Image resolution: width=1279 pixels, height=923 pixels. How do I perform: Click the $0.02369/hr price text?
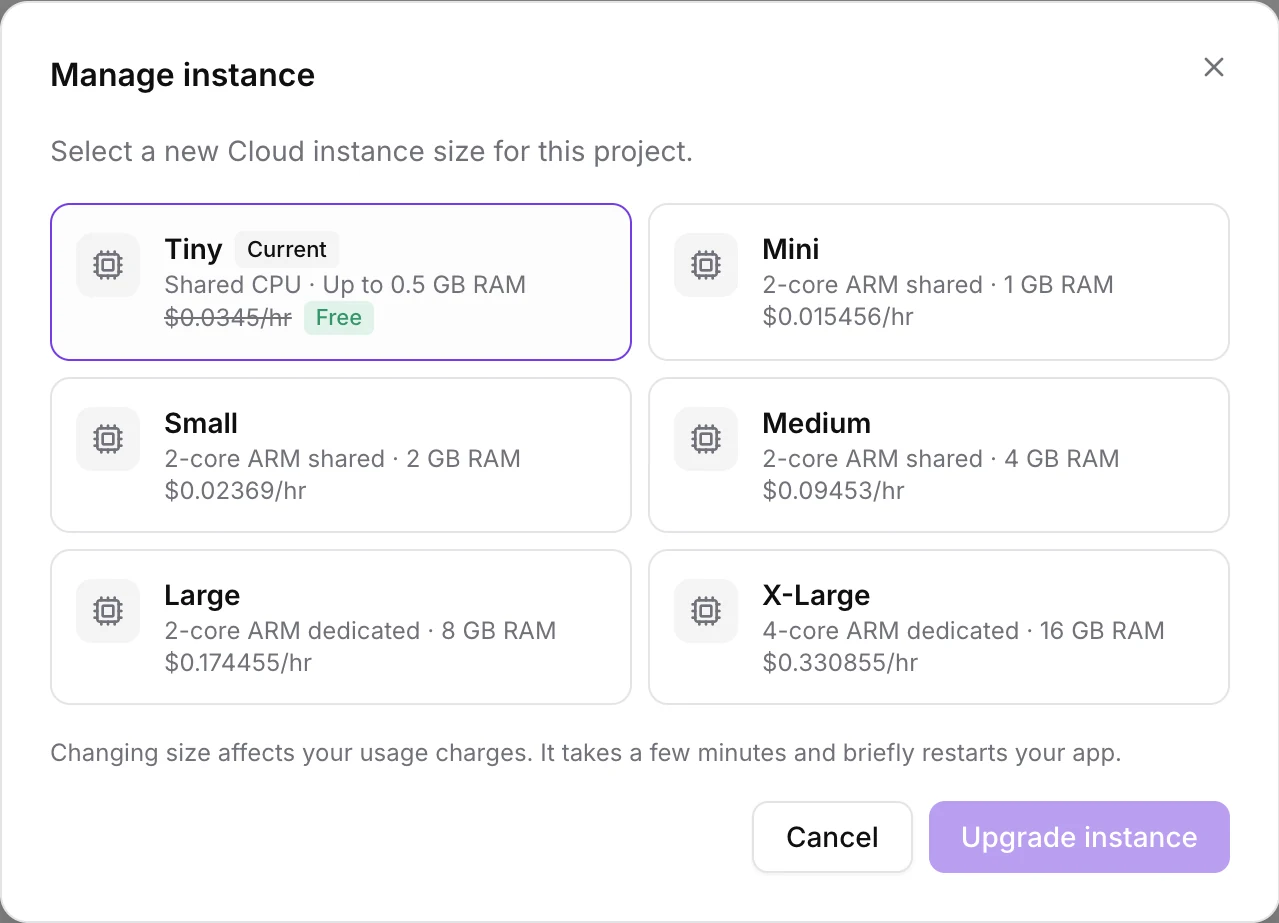[x=235, y=491]
